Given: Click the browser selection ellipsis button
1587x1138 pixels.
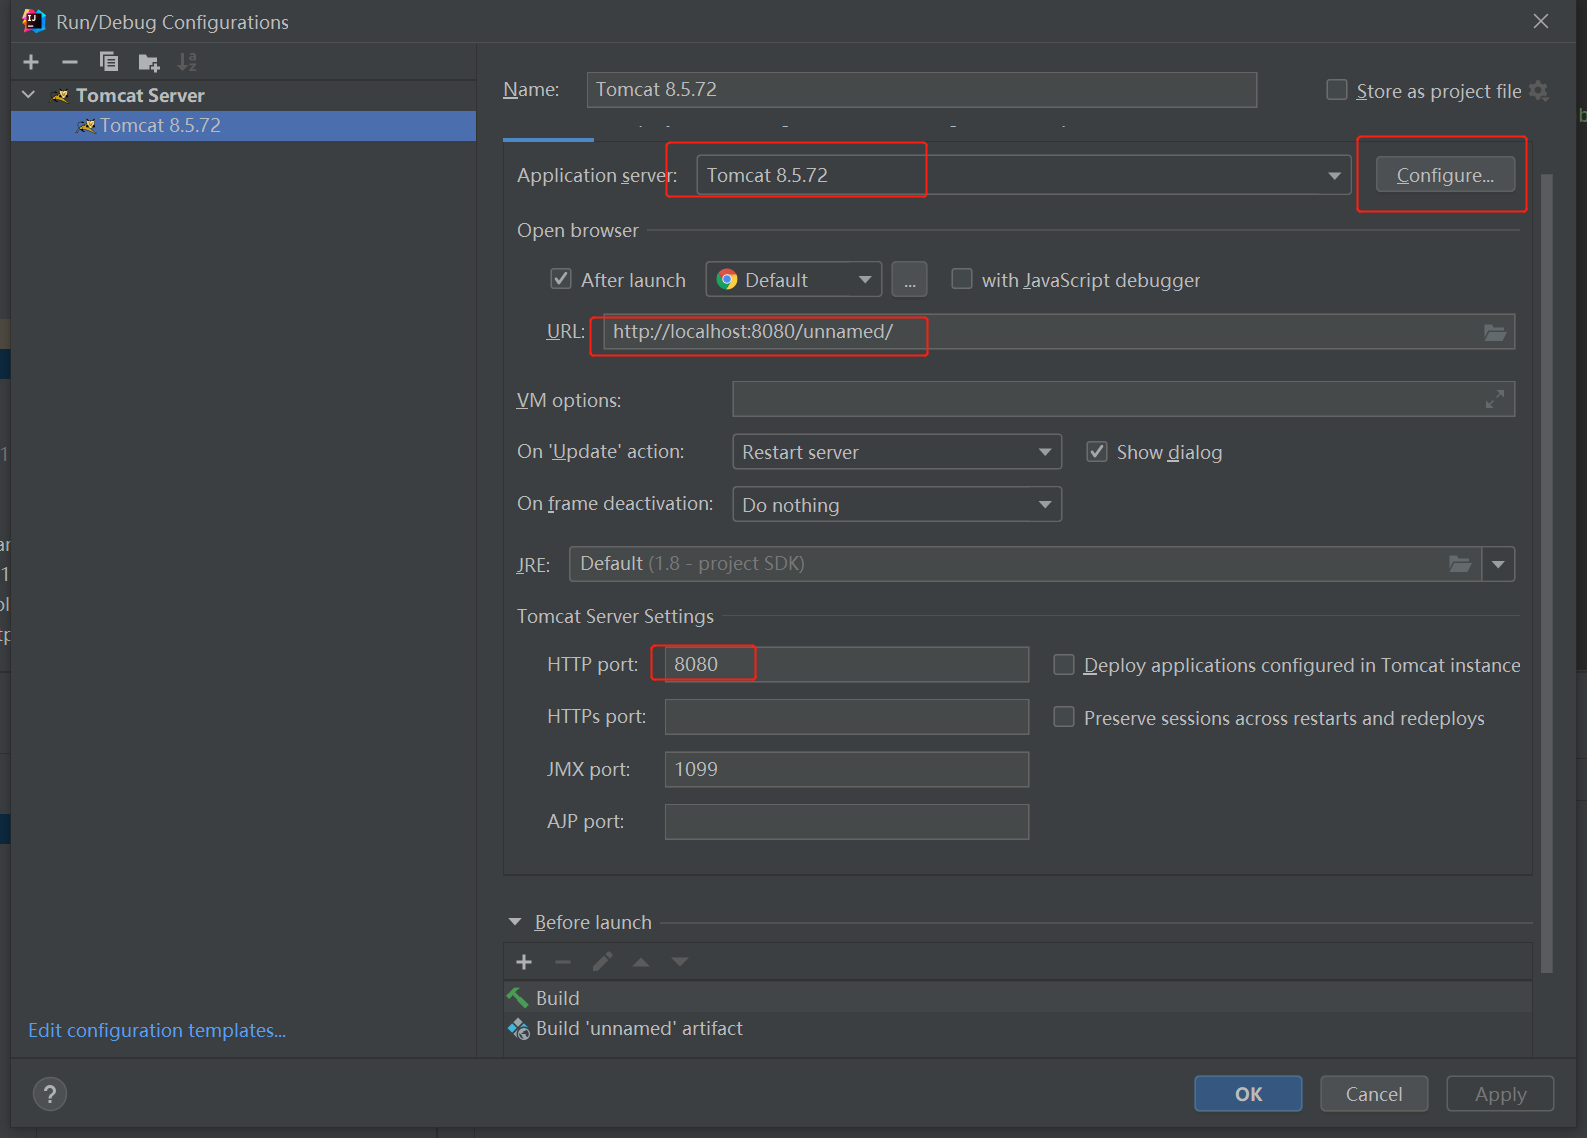Looking at the screenshot, I should (x=909, y=280).
